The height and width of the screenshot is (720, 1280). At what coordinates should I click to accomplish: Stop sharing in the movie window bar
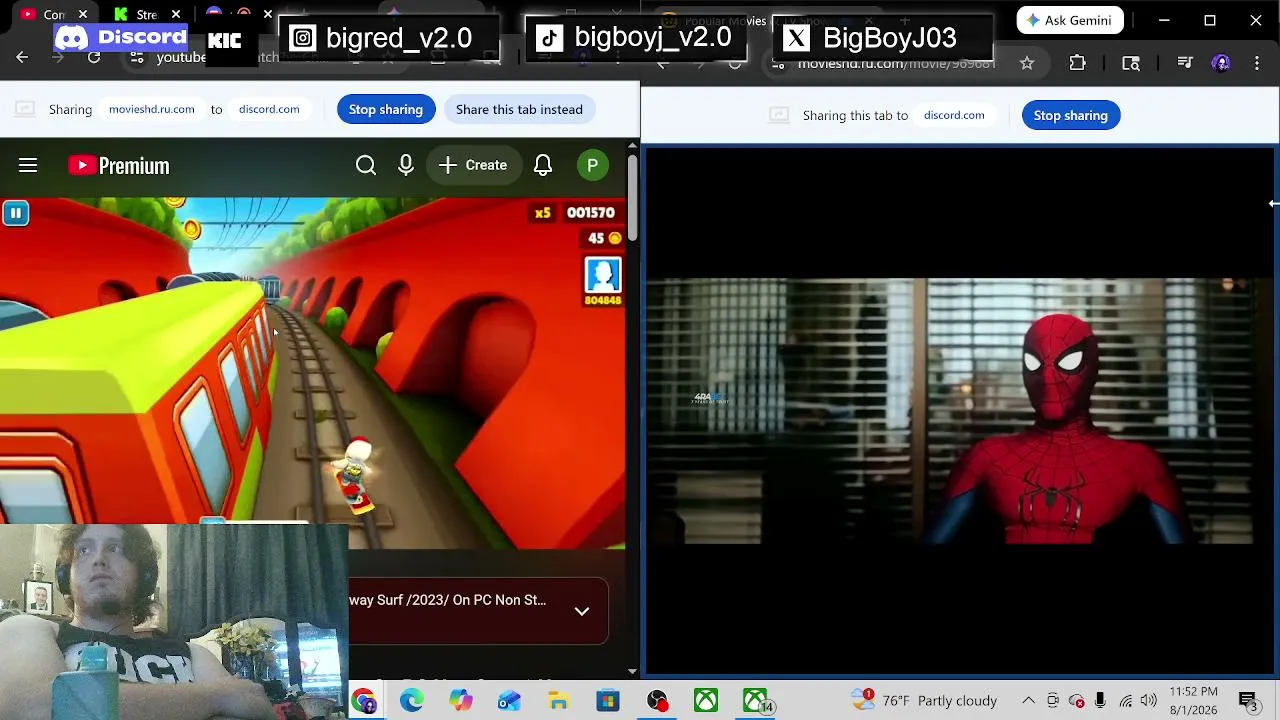(1071, 115)
